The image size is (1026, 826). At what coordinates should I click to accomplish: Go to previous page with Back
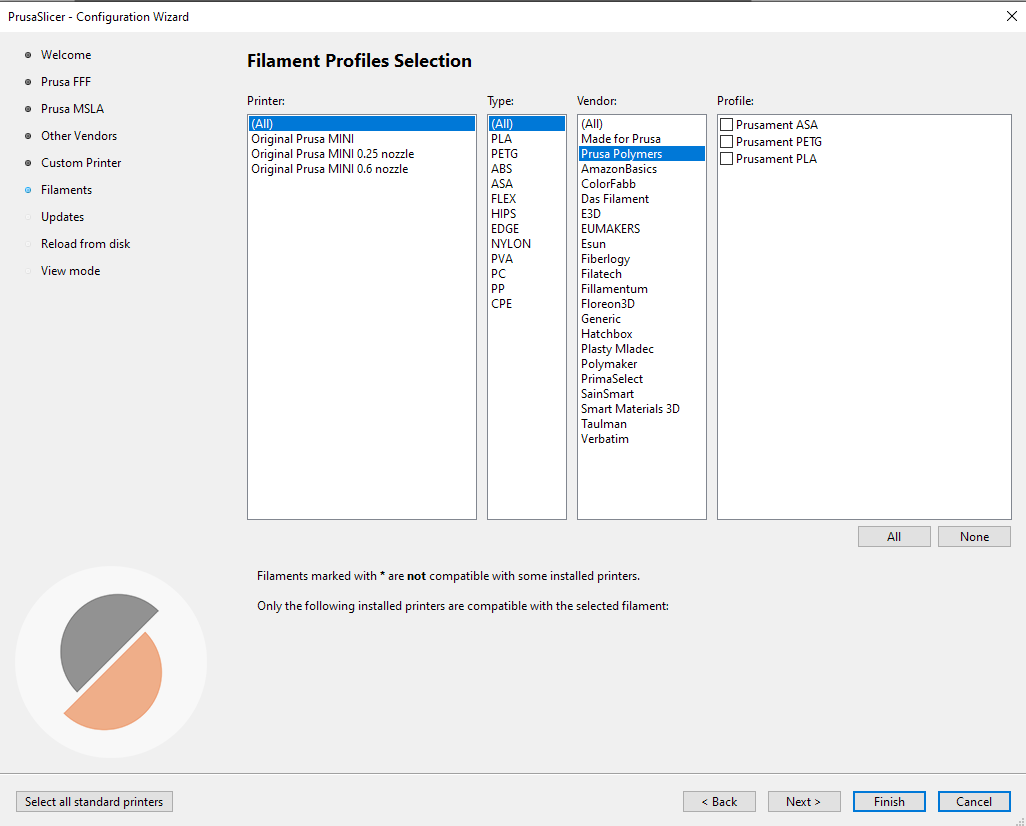[719, 802]
